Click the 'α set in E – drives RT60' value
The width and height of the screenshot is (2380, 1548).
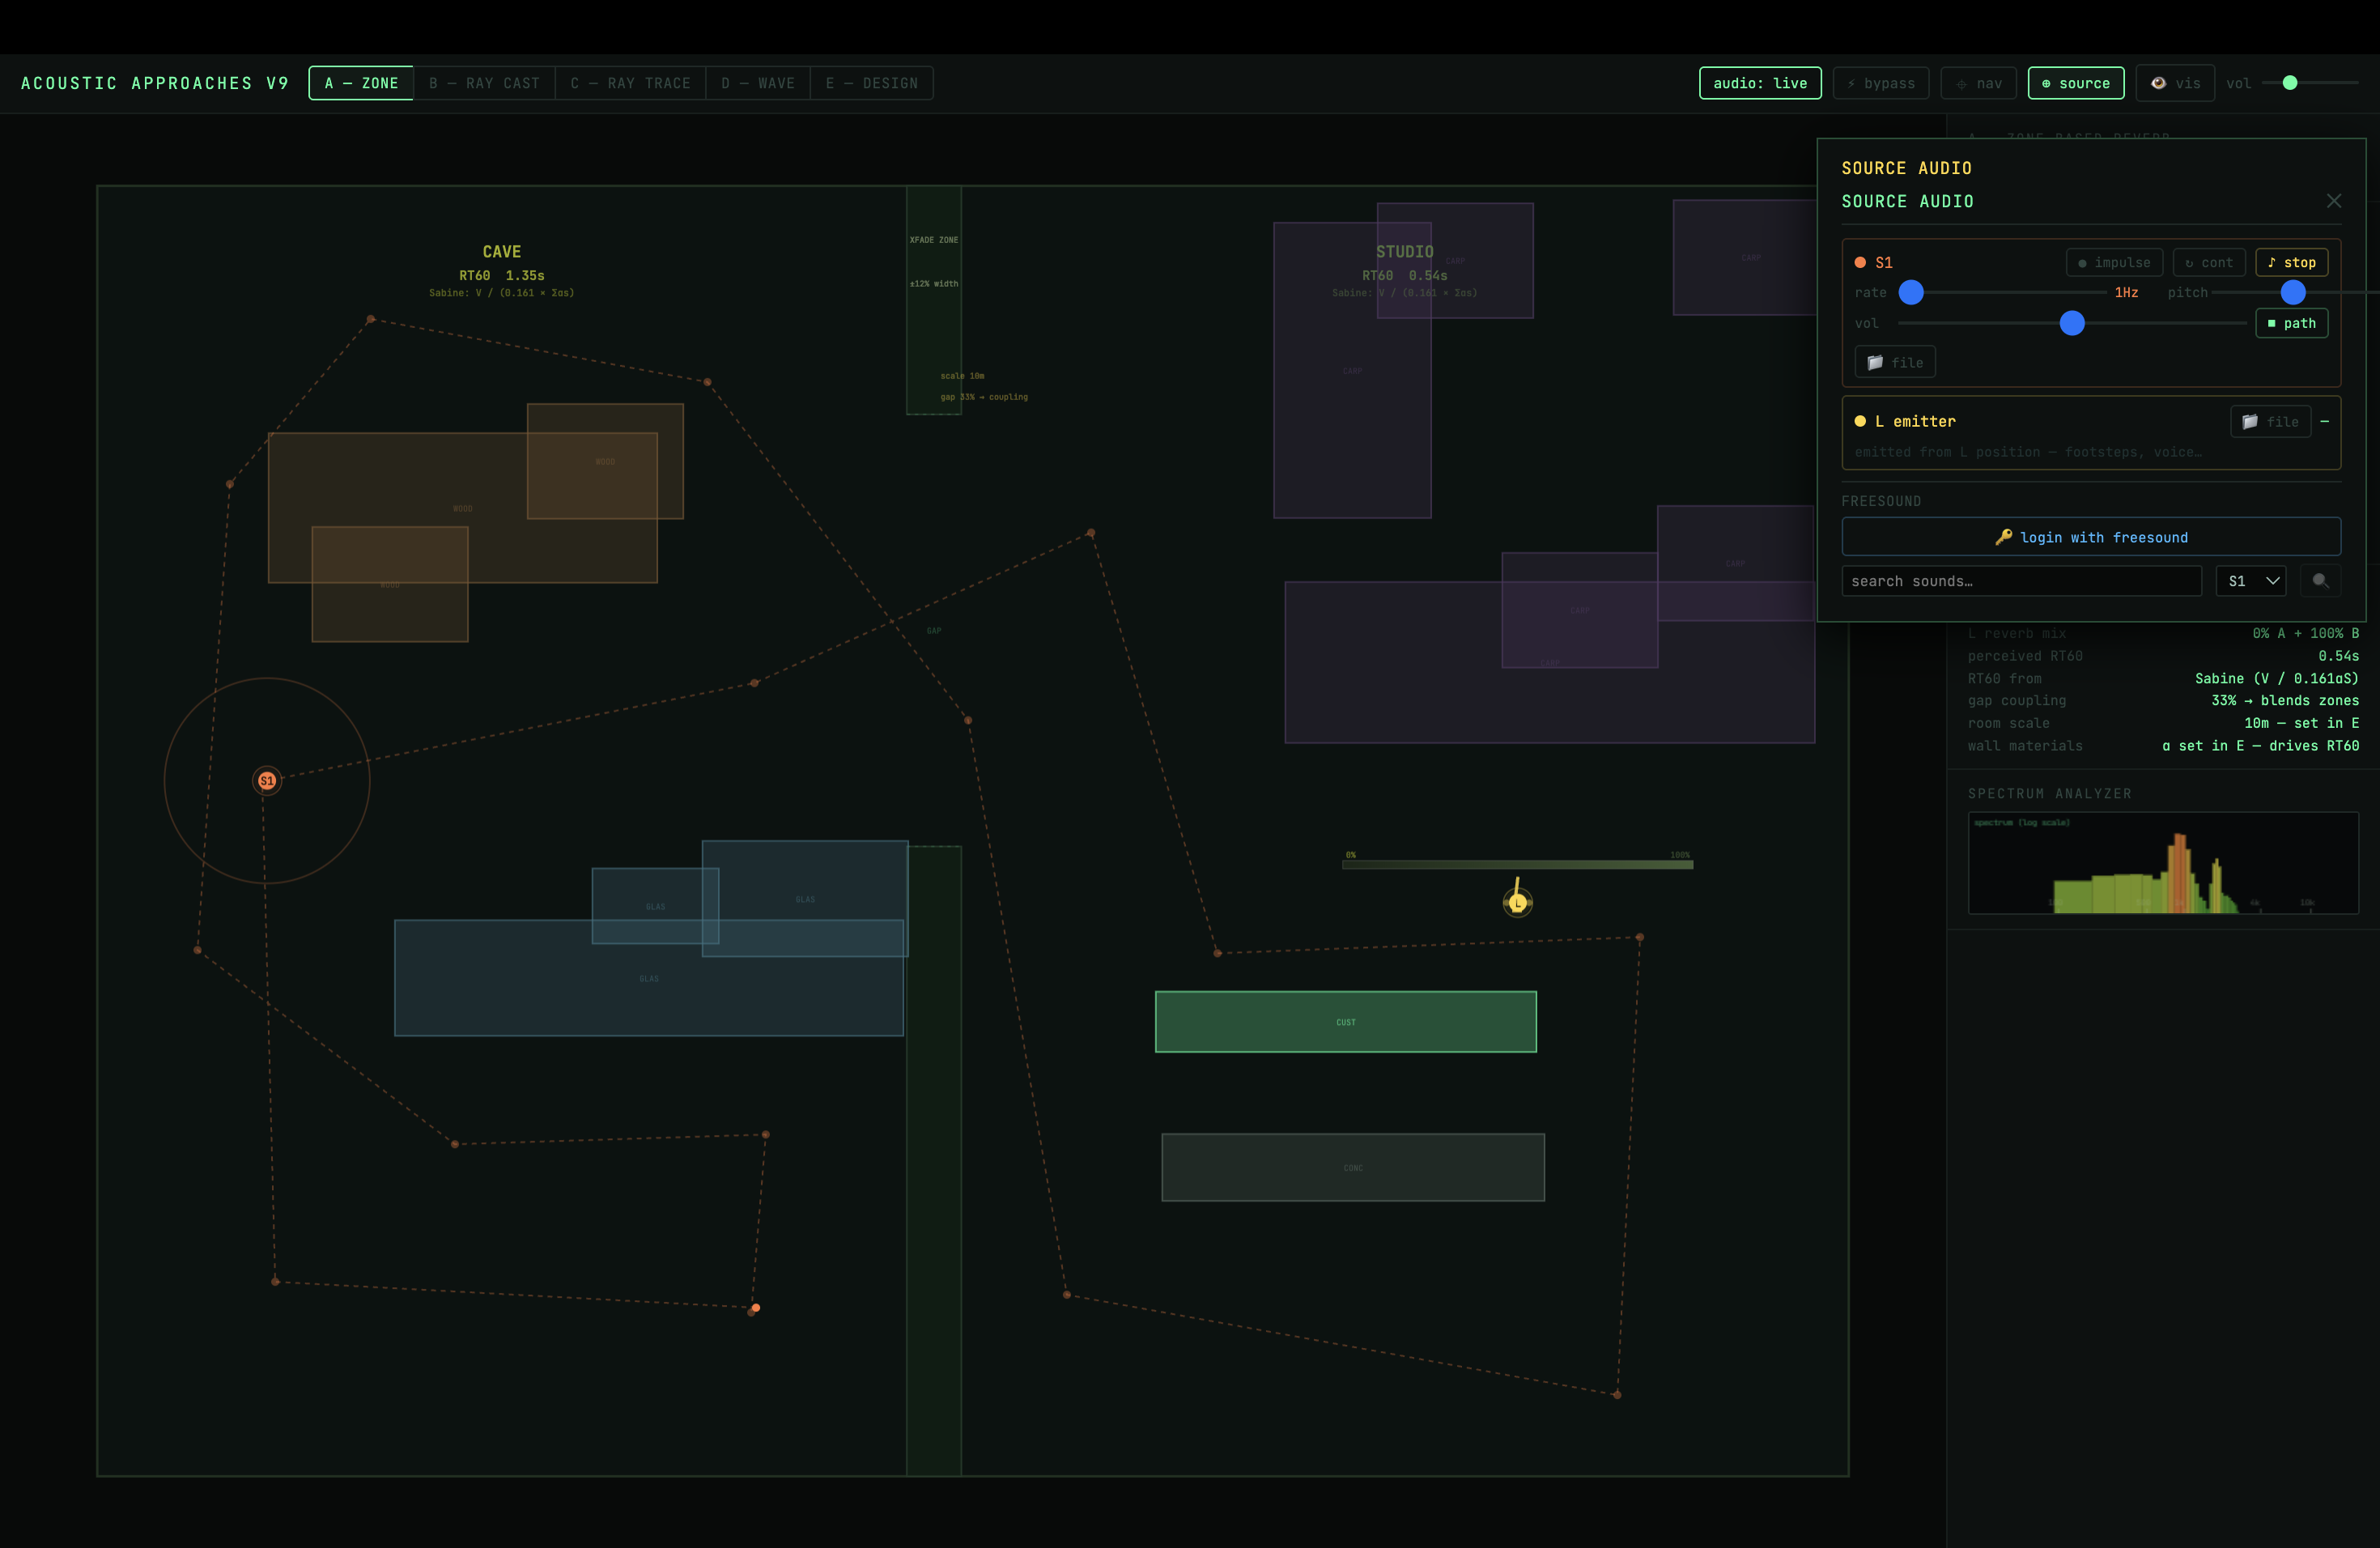2260,746
